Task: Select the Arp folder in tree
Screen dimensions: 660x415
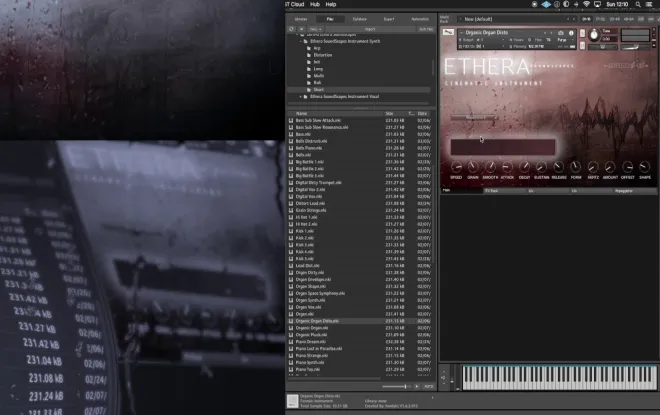Action: click(x=317, y=48)
